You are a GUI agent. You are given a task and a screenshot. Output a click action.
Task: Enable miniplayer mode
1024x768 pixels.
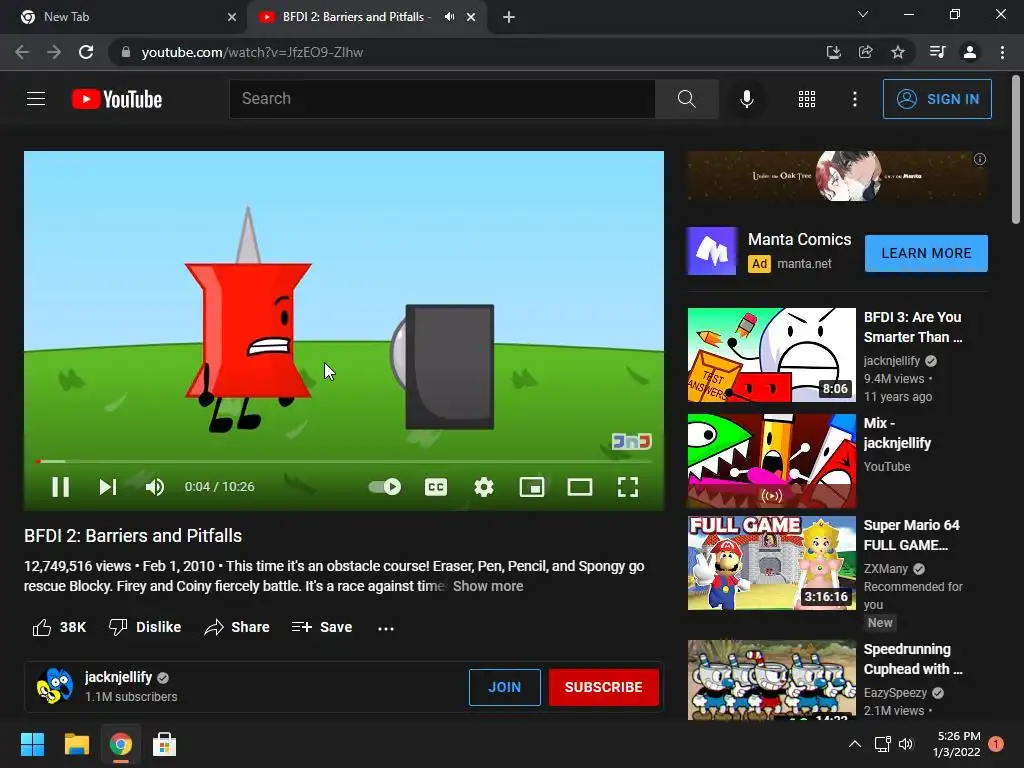tap(532, 487)
